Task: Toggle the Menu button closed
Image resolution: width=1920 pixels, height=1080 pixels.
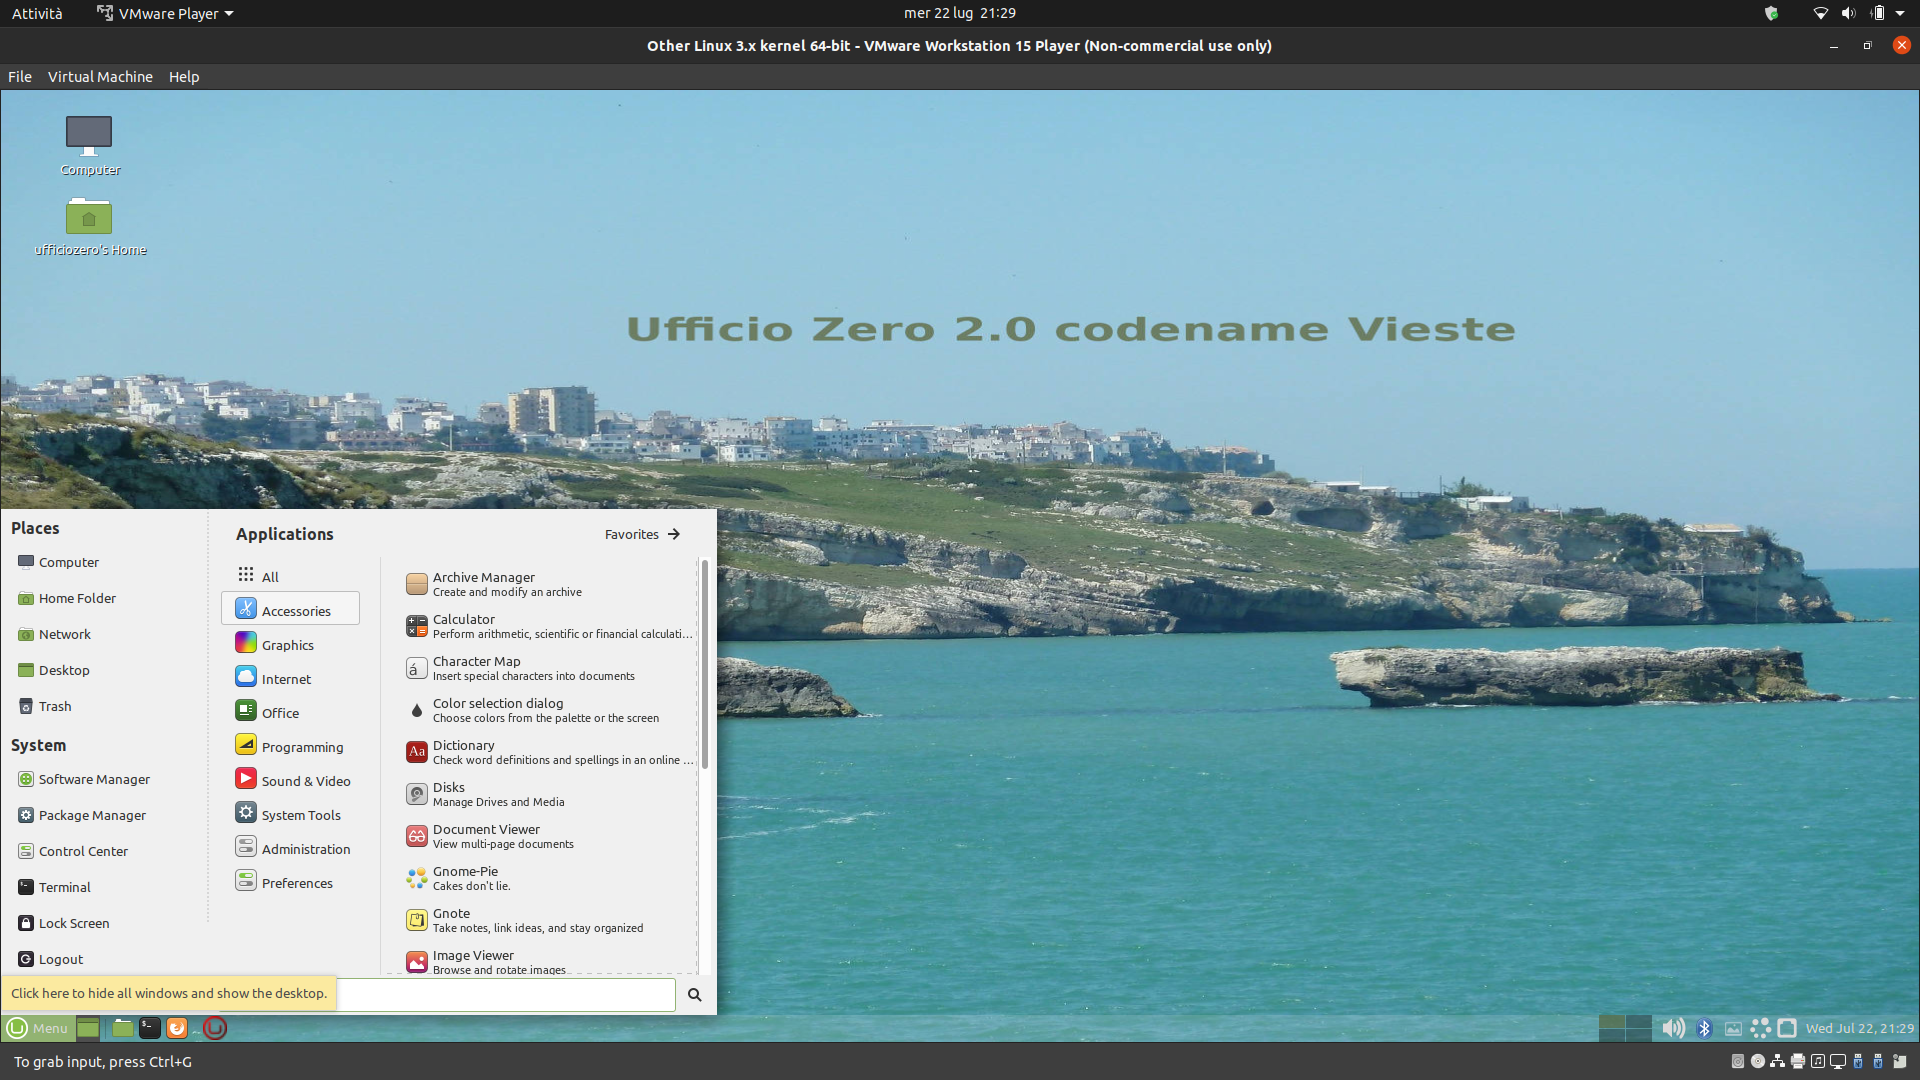Action: click(38, 1028)
